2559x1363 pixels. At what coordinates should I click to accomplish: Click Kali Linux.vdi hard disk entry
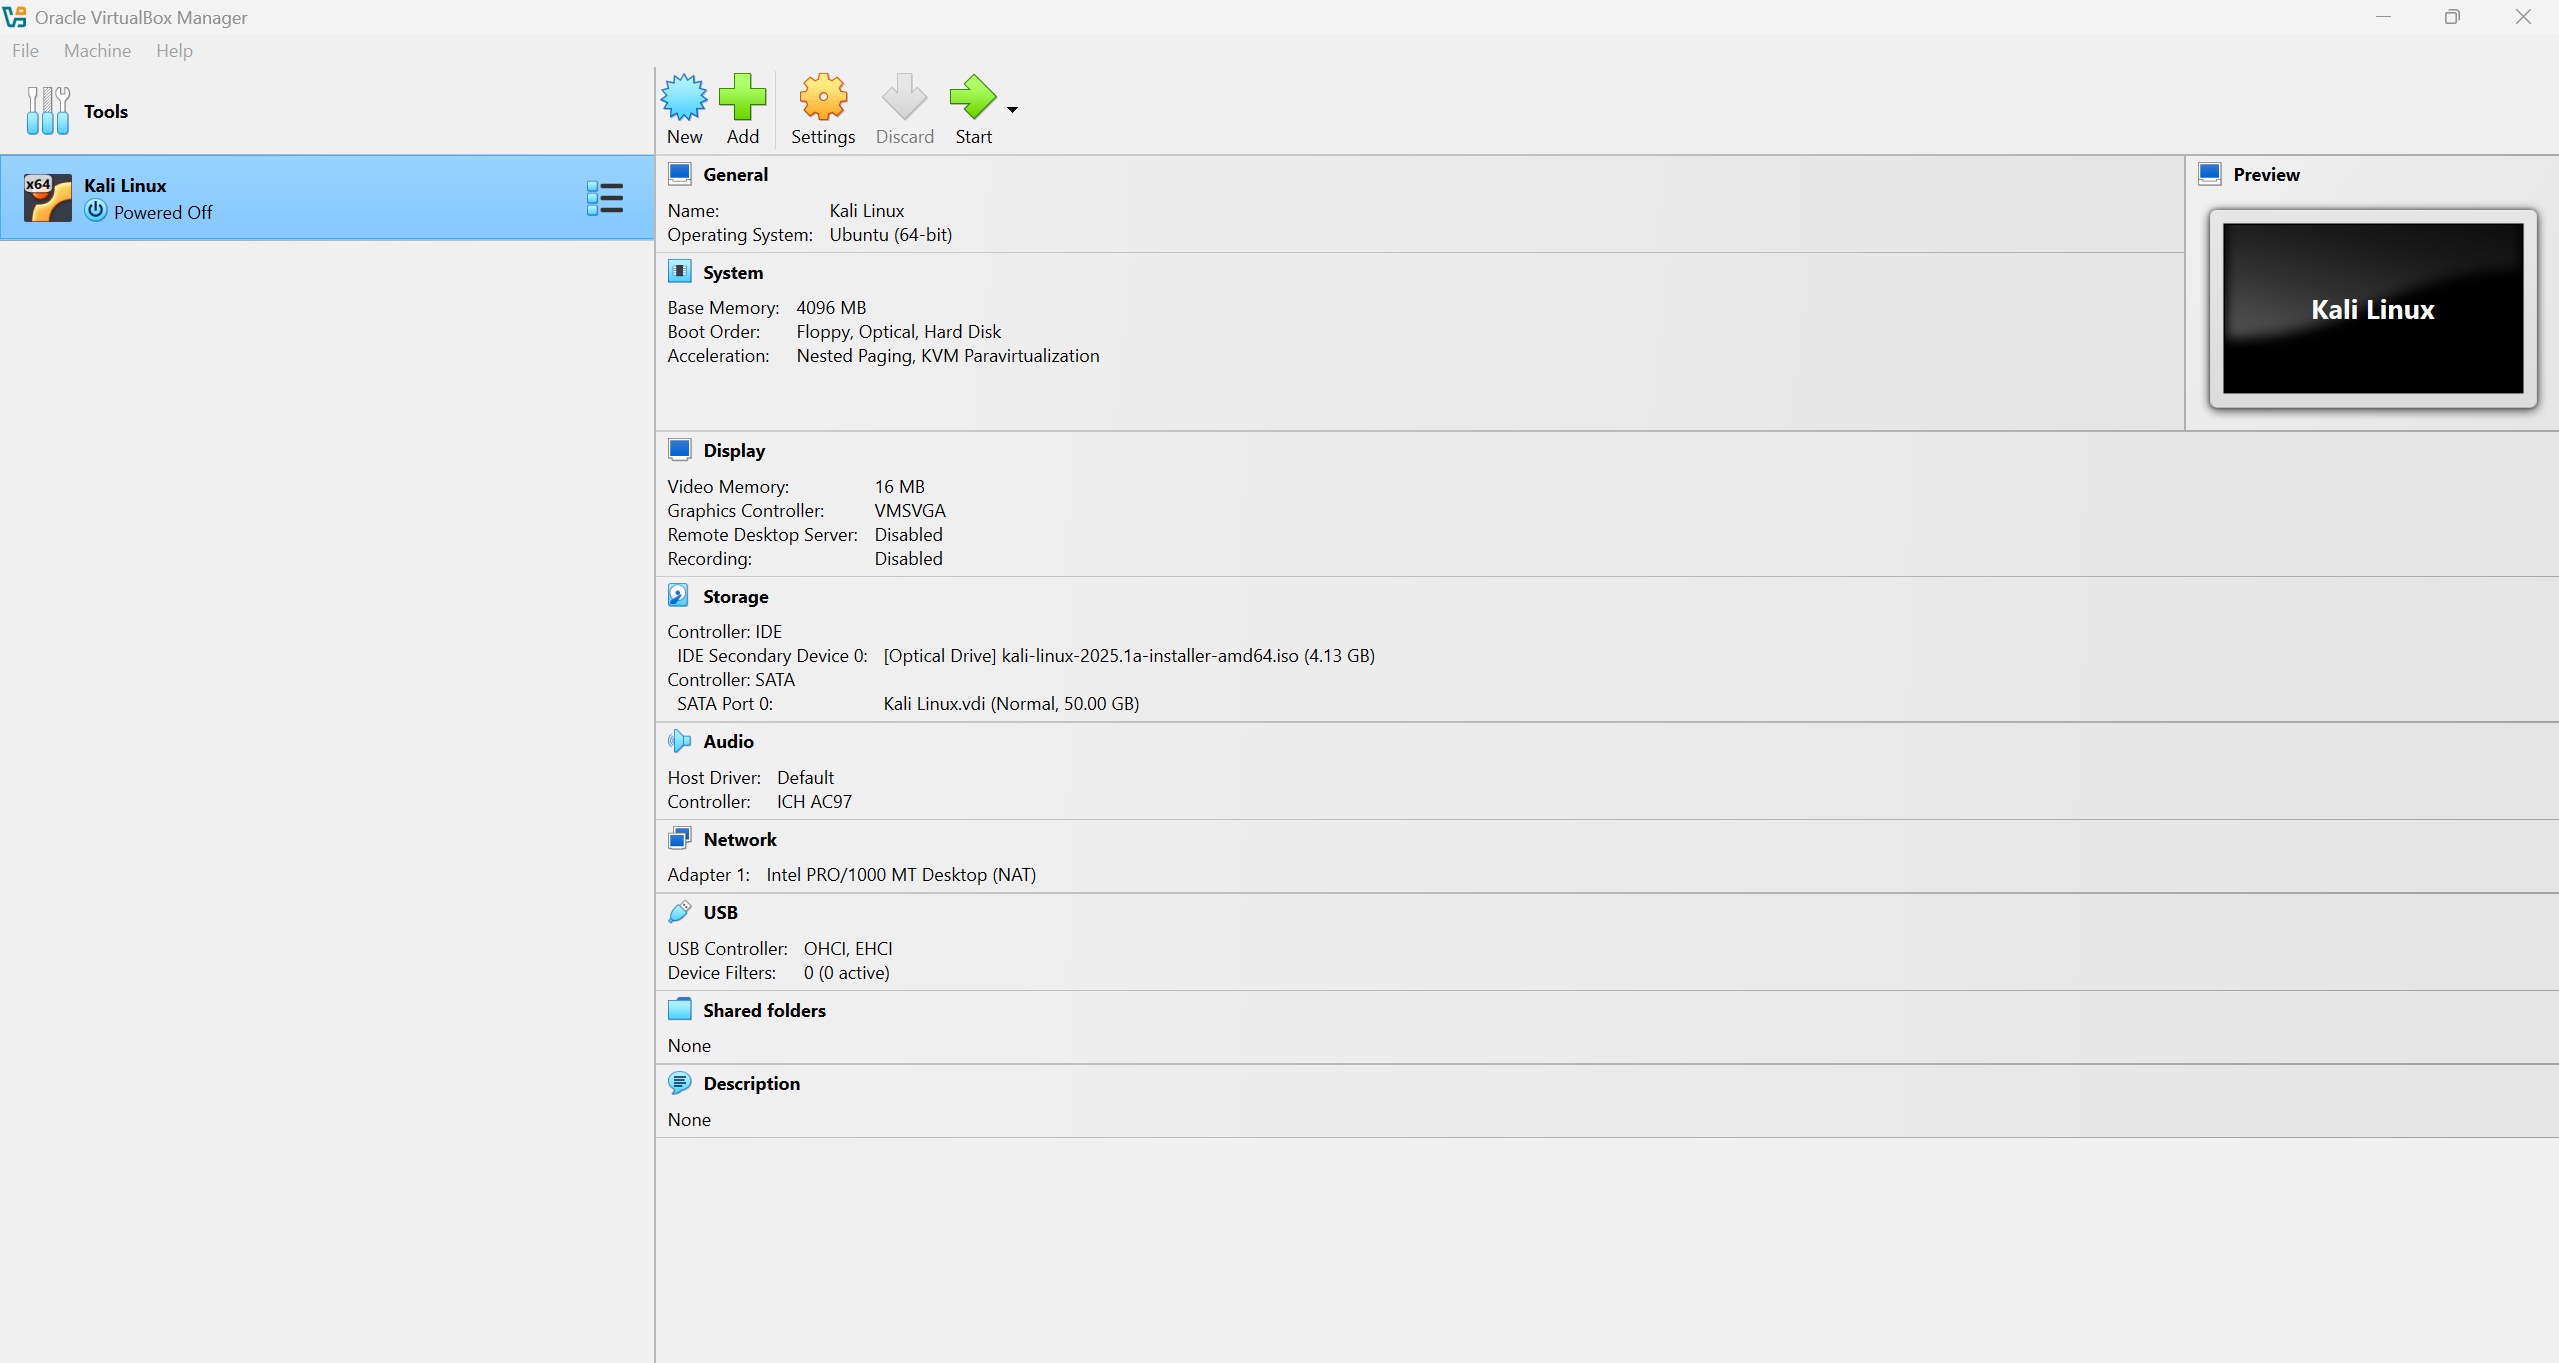[x=1011, y=703]
